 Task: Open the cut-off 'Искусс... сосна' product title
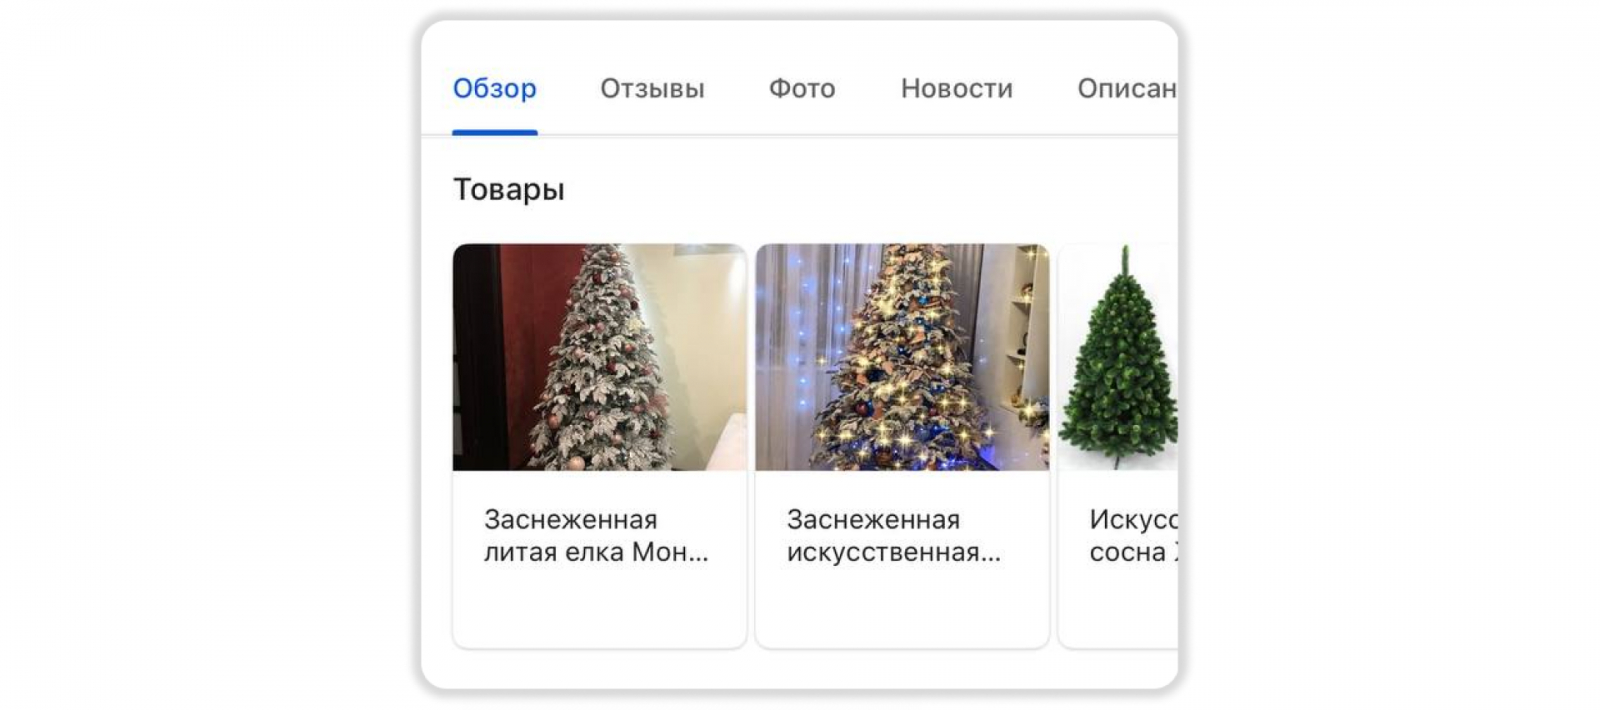[1133, 536]
